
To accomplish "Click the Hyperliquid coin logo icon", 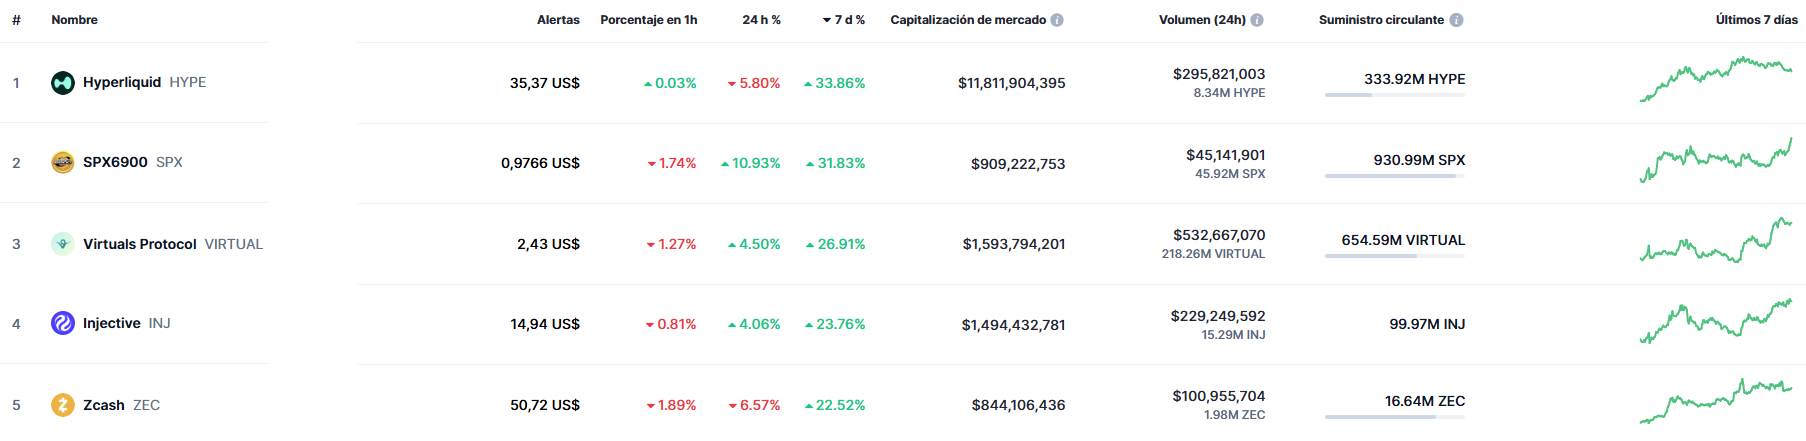I will tap(62, 83).
